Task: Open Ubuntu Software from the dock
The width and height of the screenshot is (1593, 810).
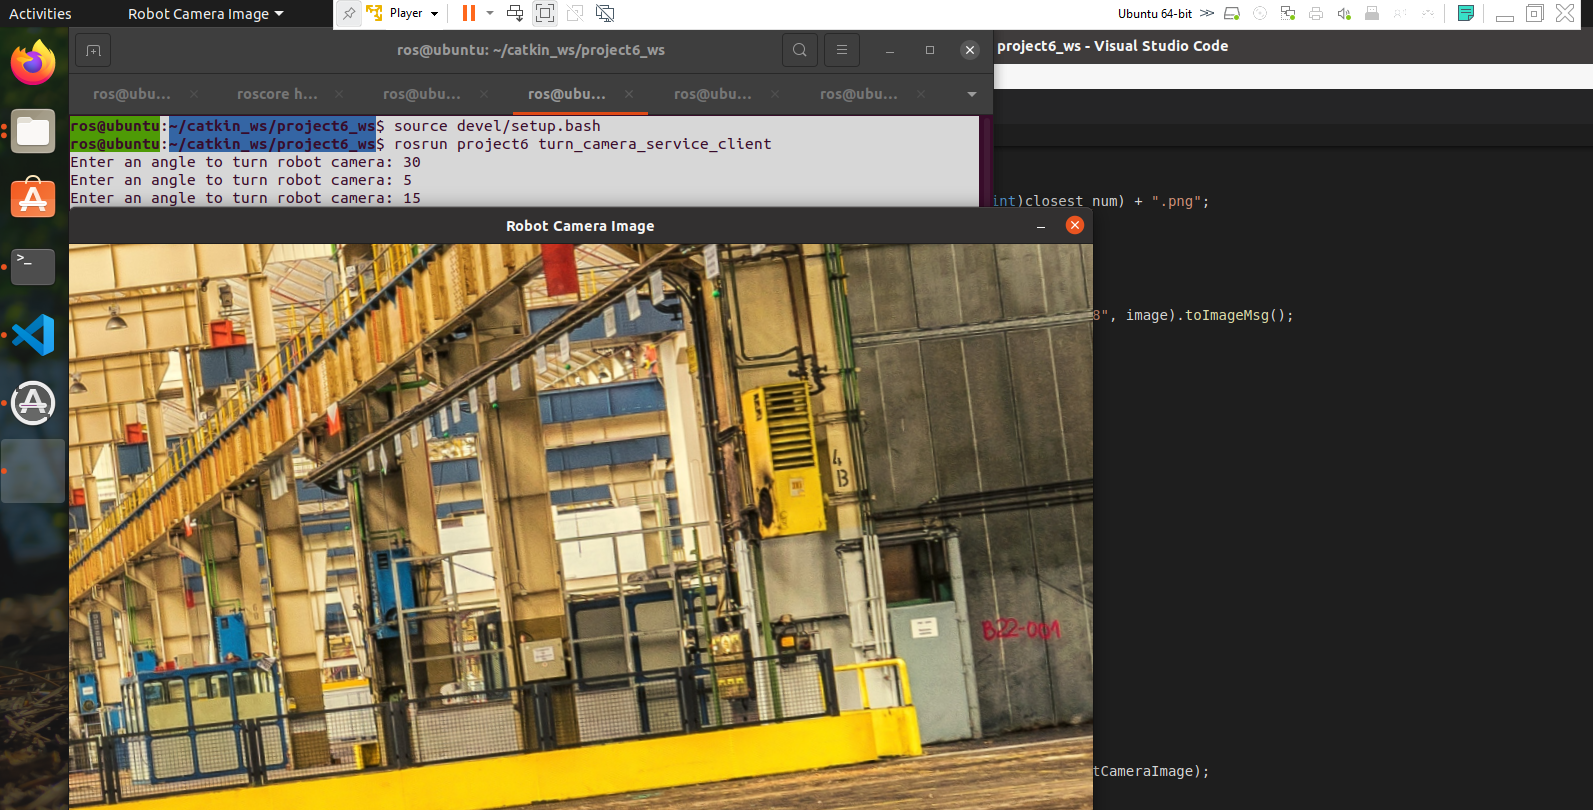Action: pyautogui.click(x=33, y=198)
